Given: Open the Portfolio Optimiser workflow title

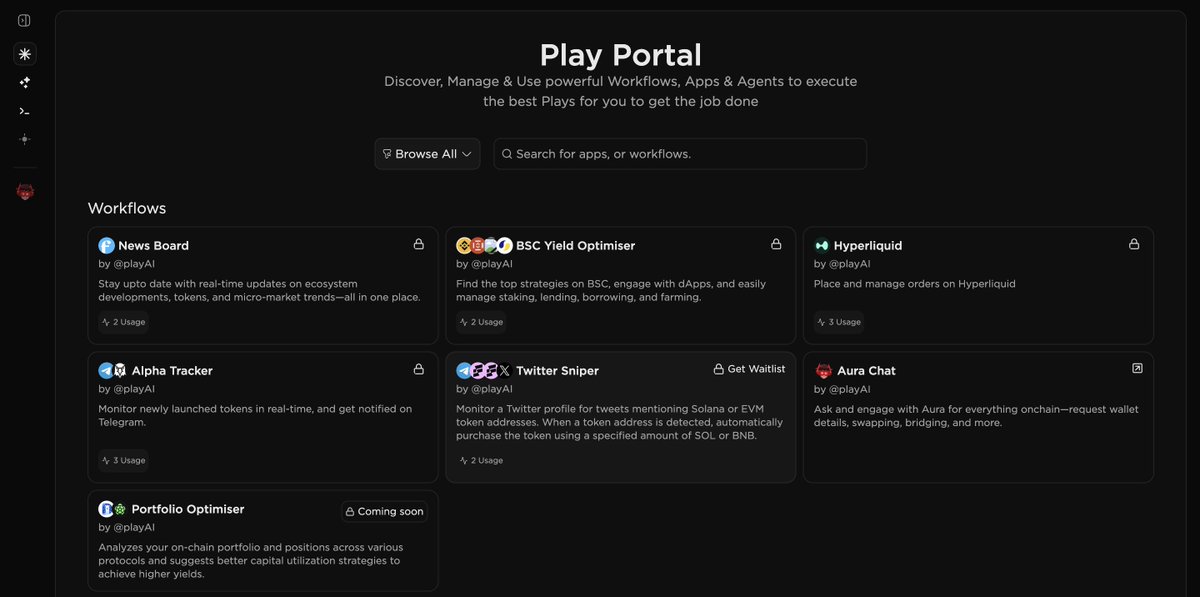Looking at the screenshot, I should coord(187,509).
